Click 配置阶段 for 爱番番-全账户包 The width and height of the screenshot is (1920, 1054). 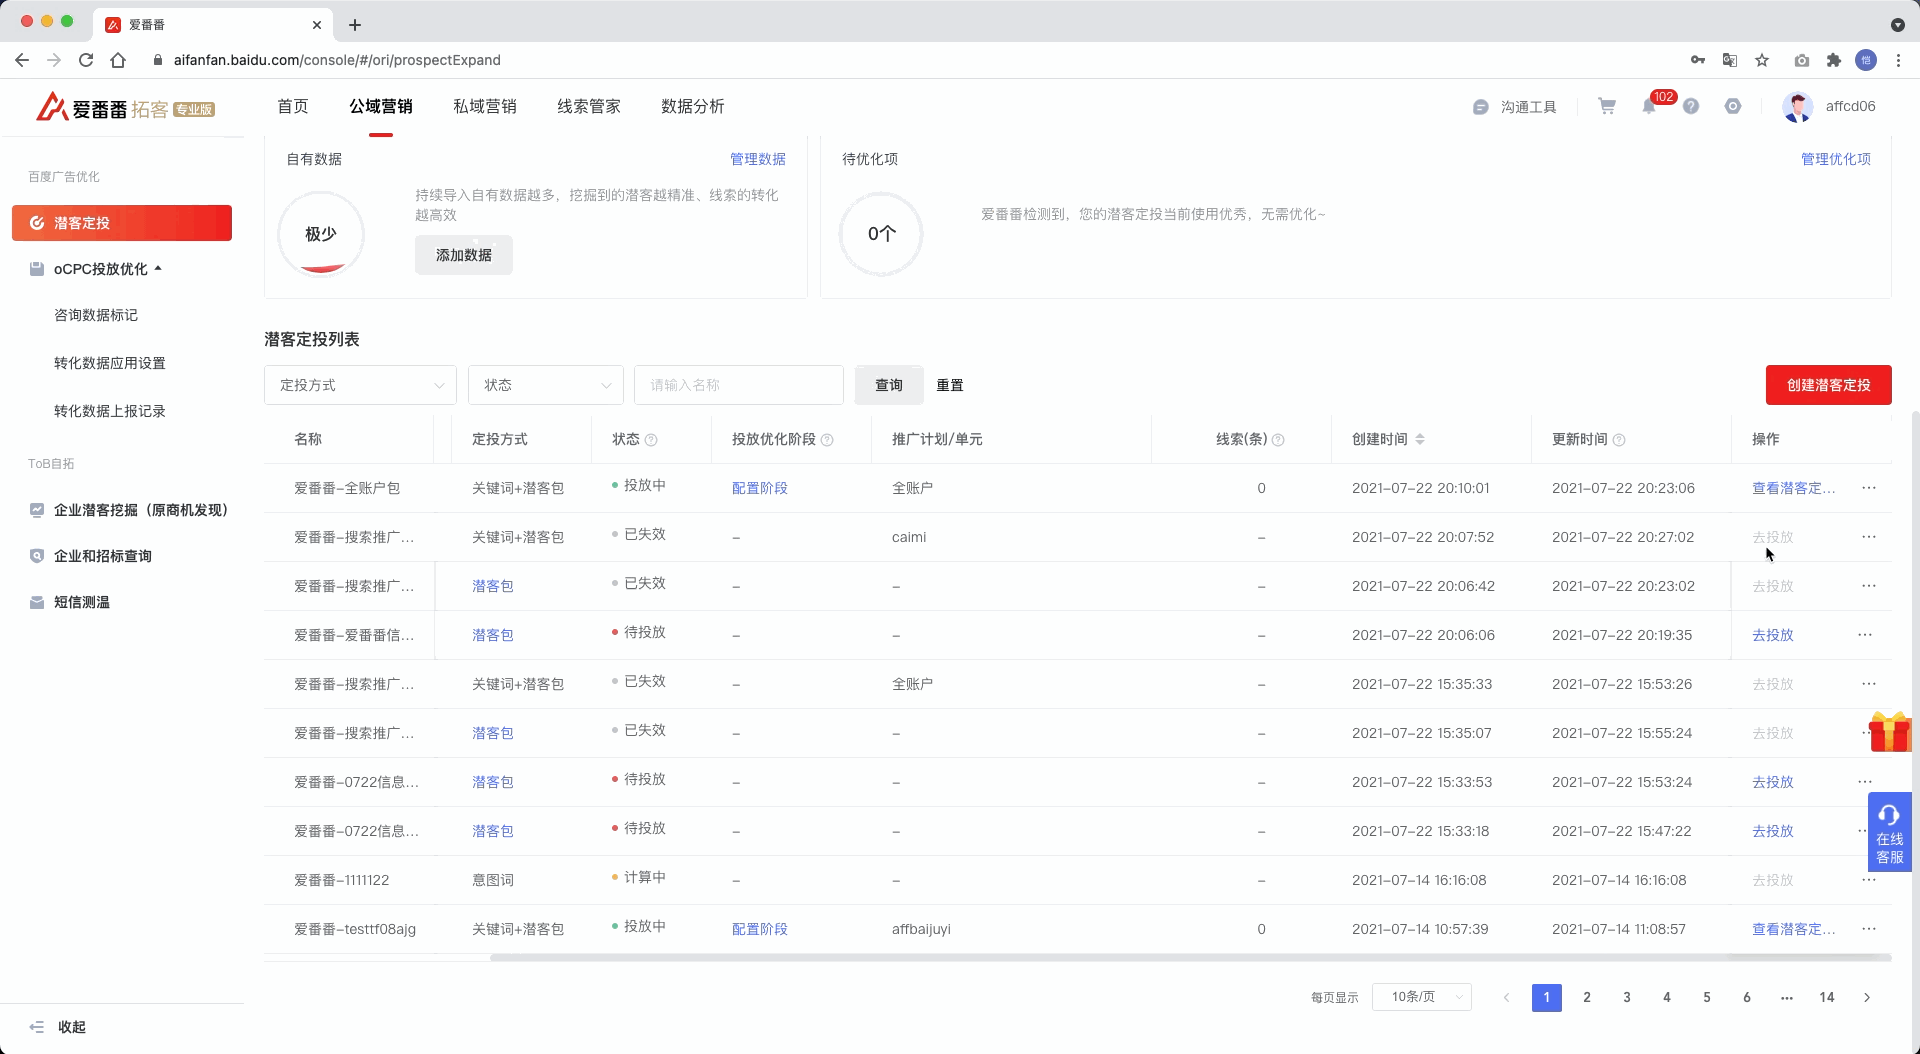pyautogui.click(x=760, y=488)
